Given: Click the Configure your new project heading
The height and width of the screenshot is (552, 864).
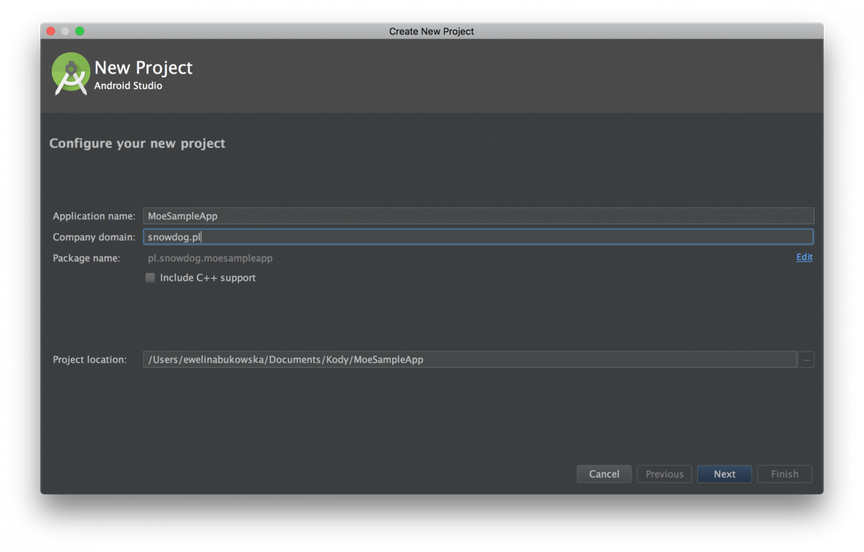Looking at the screenshot, I should pos(137,143).
